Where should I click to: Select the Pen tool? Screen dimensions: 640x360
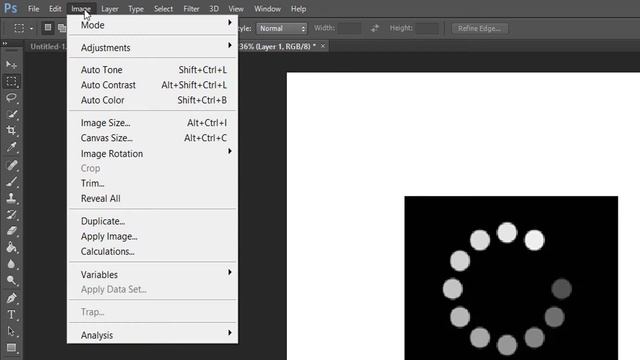(x=11, y=298)
